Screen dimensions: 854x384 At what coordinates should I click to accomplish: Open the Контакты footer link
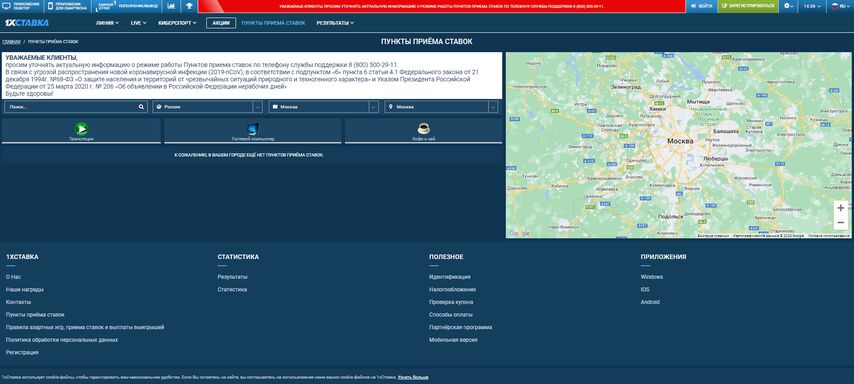(19, 302)
